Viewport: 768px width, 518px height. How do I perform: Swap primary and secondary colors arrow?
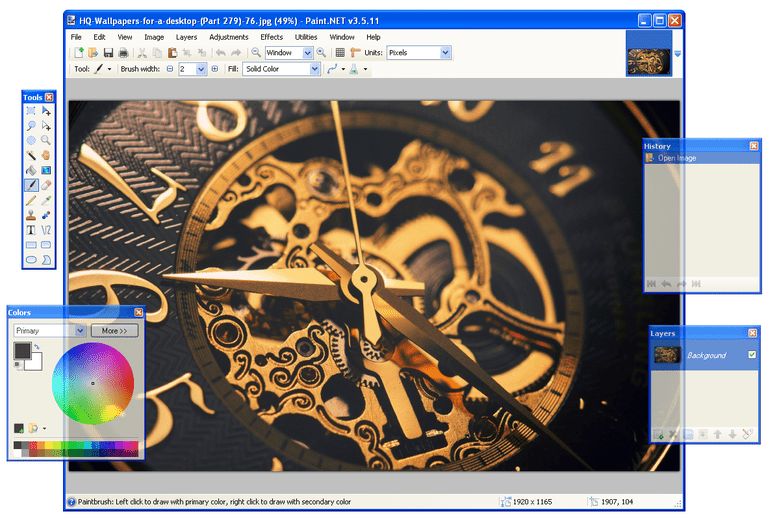[37, 347]
